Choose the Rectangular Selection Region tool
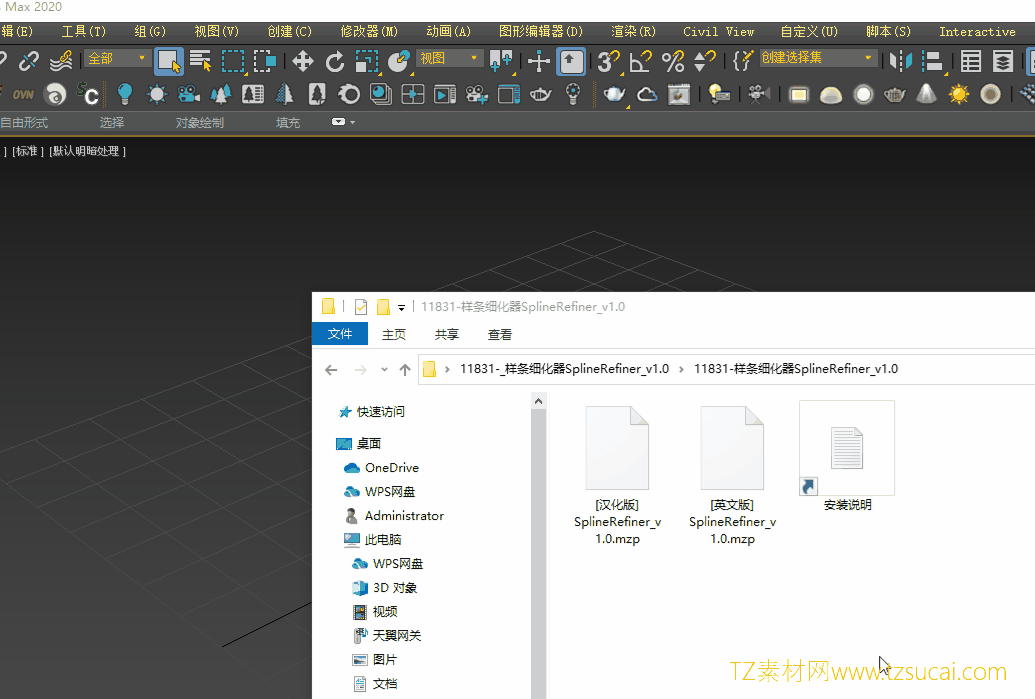 click(x=233, y=61)
